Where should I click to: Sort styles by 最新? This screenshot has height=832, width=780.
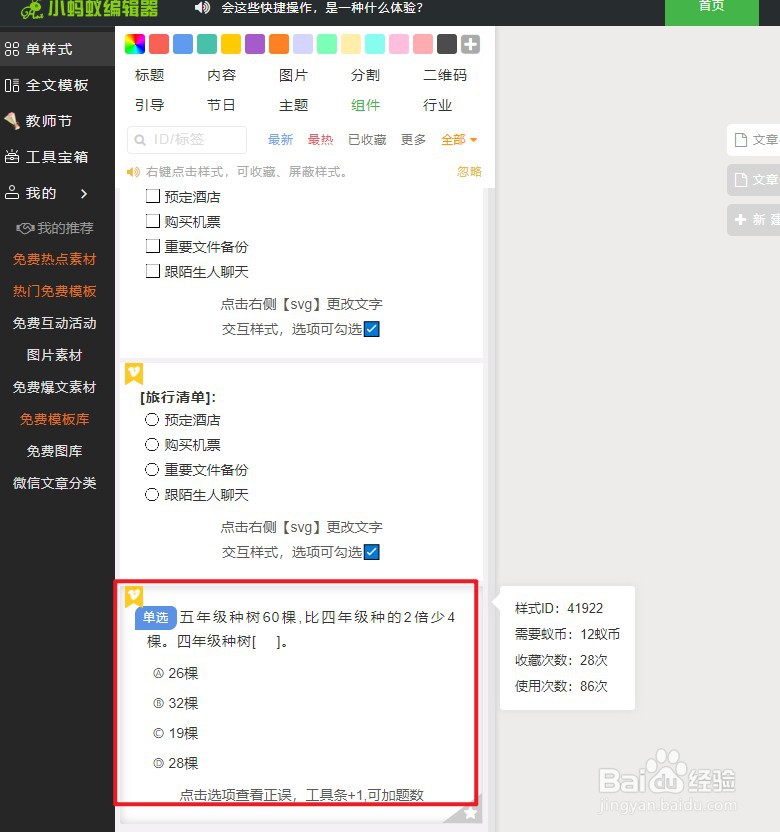click(x=280, y=140)
